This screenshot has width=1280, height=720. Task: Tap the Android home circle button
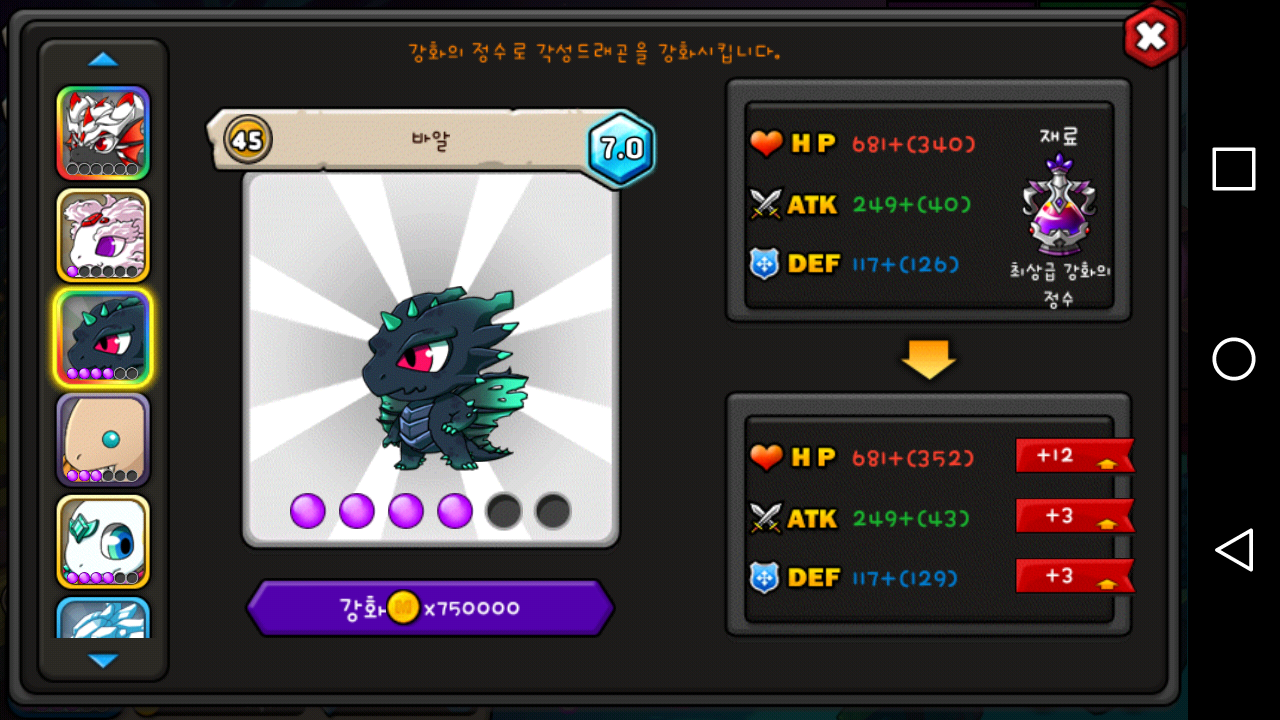(1234, 359)
